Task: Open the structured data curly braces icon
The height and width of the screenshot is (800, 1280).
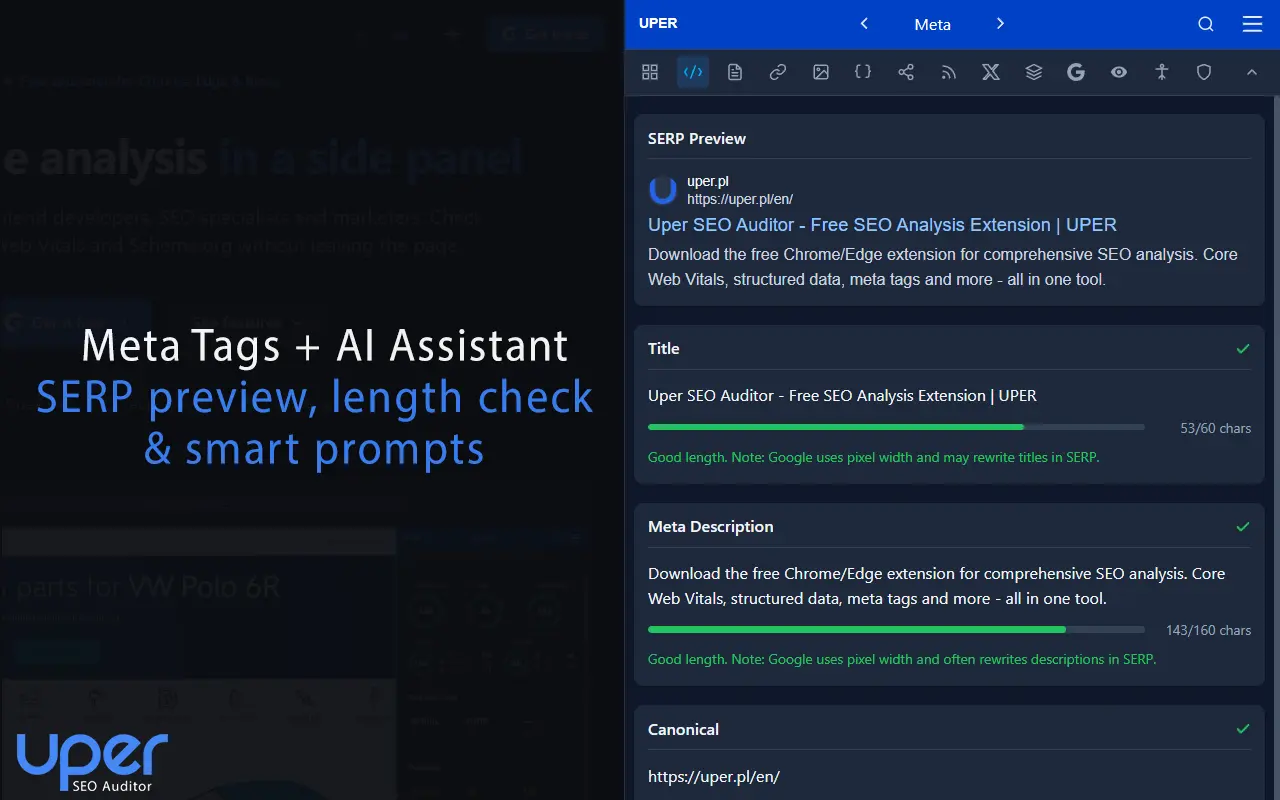Action: [x=863, y=72]
